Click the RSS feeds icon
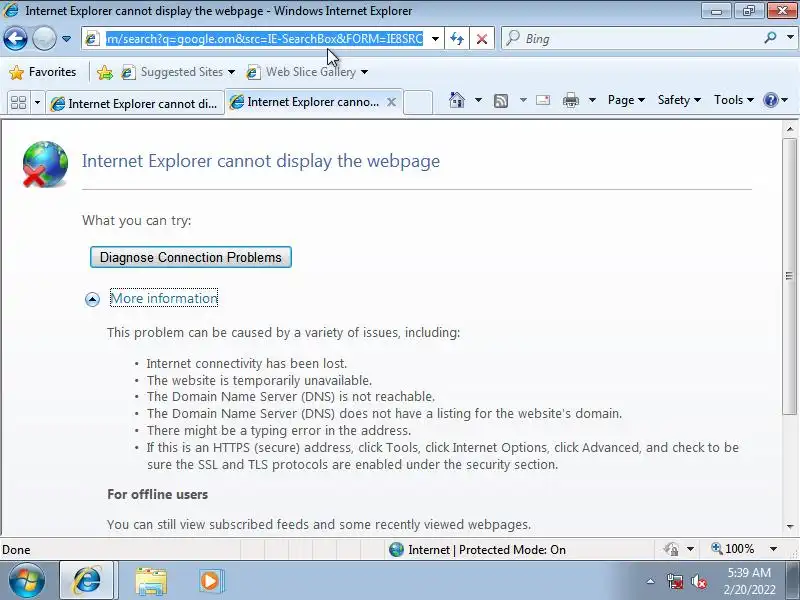Viewport: 800px width, 600px height. click(x=501, y=101)
